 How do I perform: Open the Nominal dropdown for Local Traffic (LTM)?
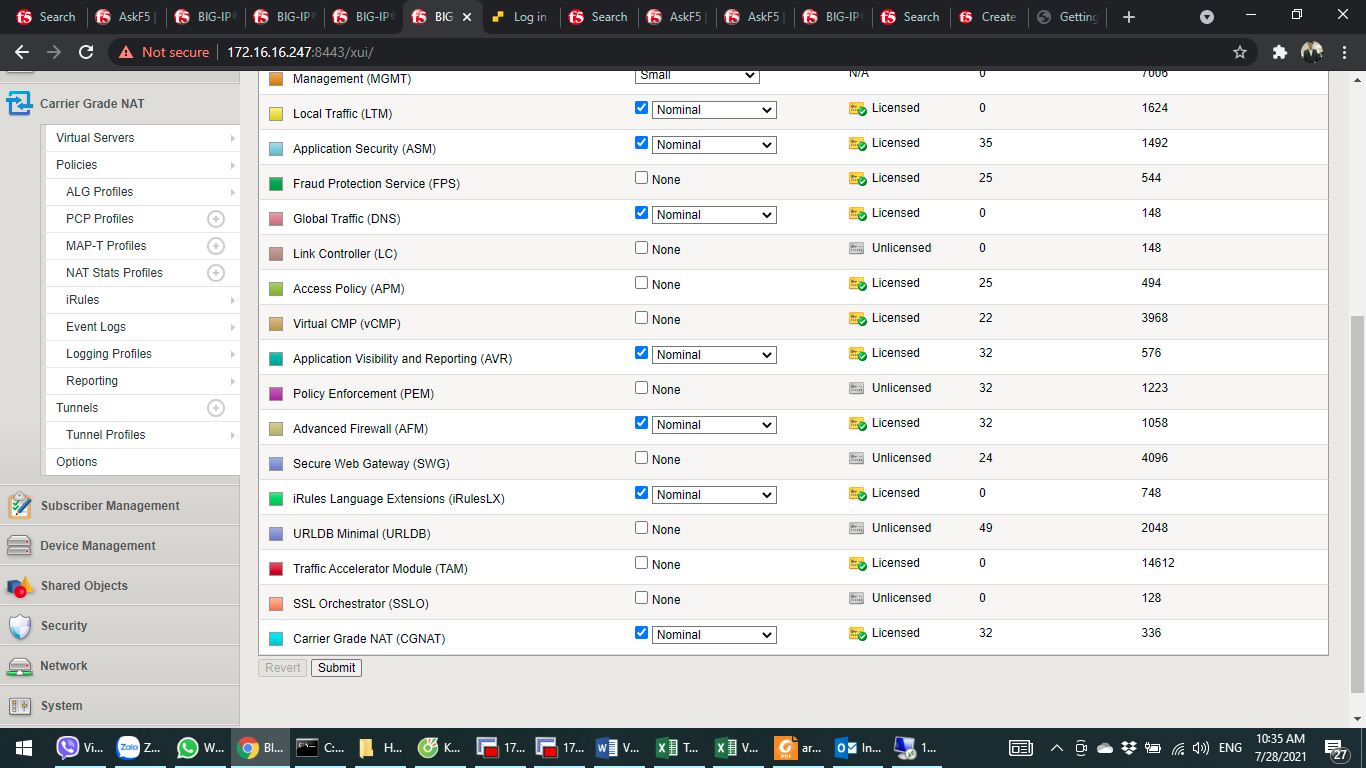(x=714, y=110)
